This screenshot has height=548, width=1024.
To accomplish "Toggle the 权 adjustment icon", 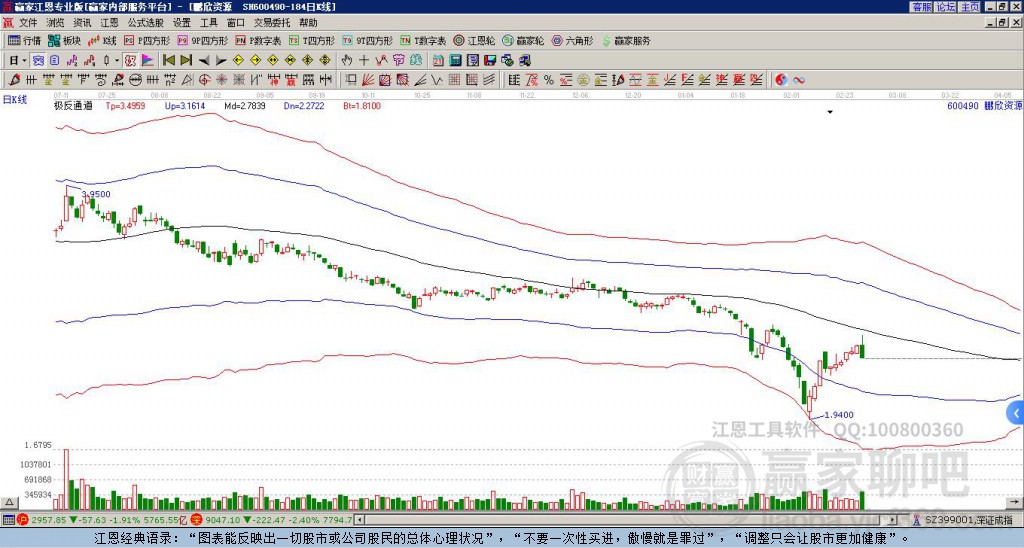I will coord(130,61).
